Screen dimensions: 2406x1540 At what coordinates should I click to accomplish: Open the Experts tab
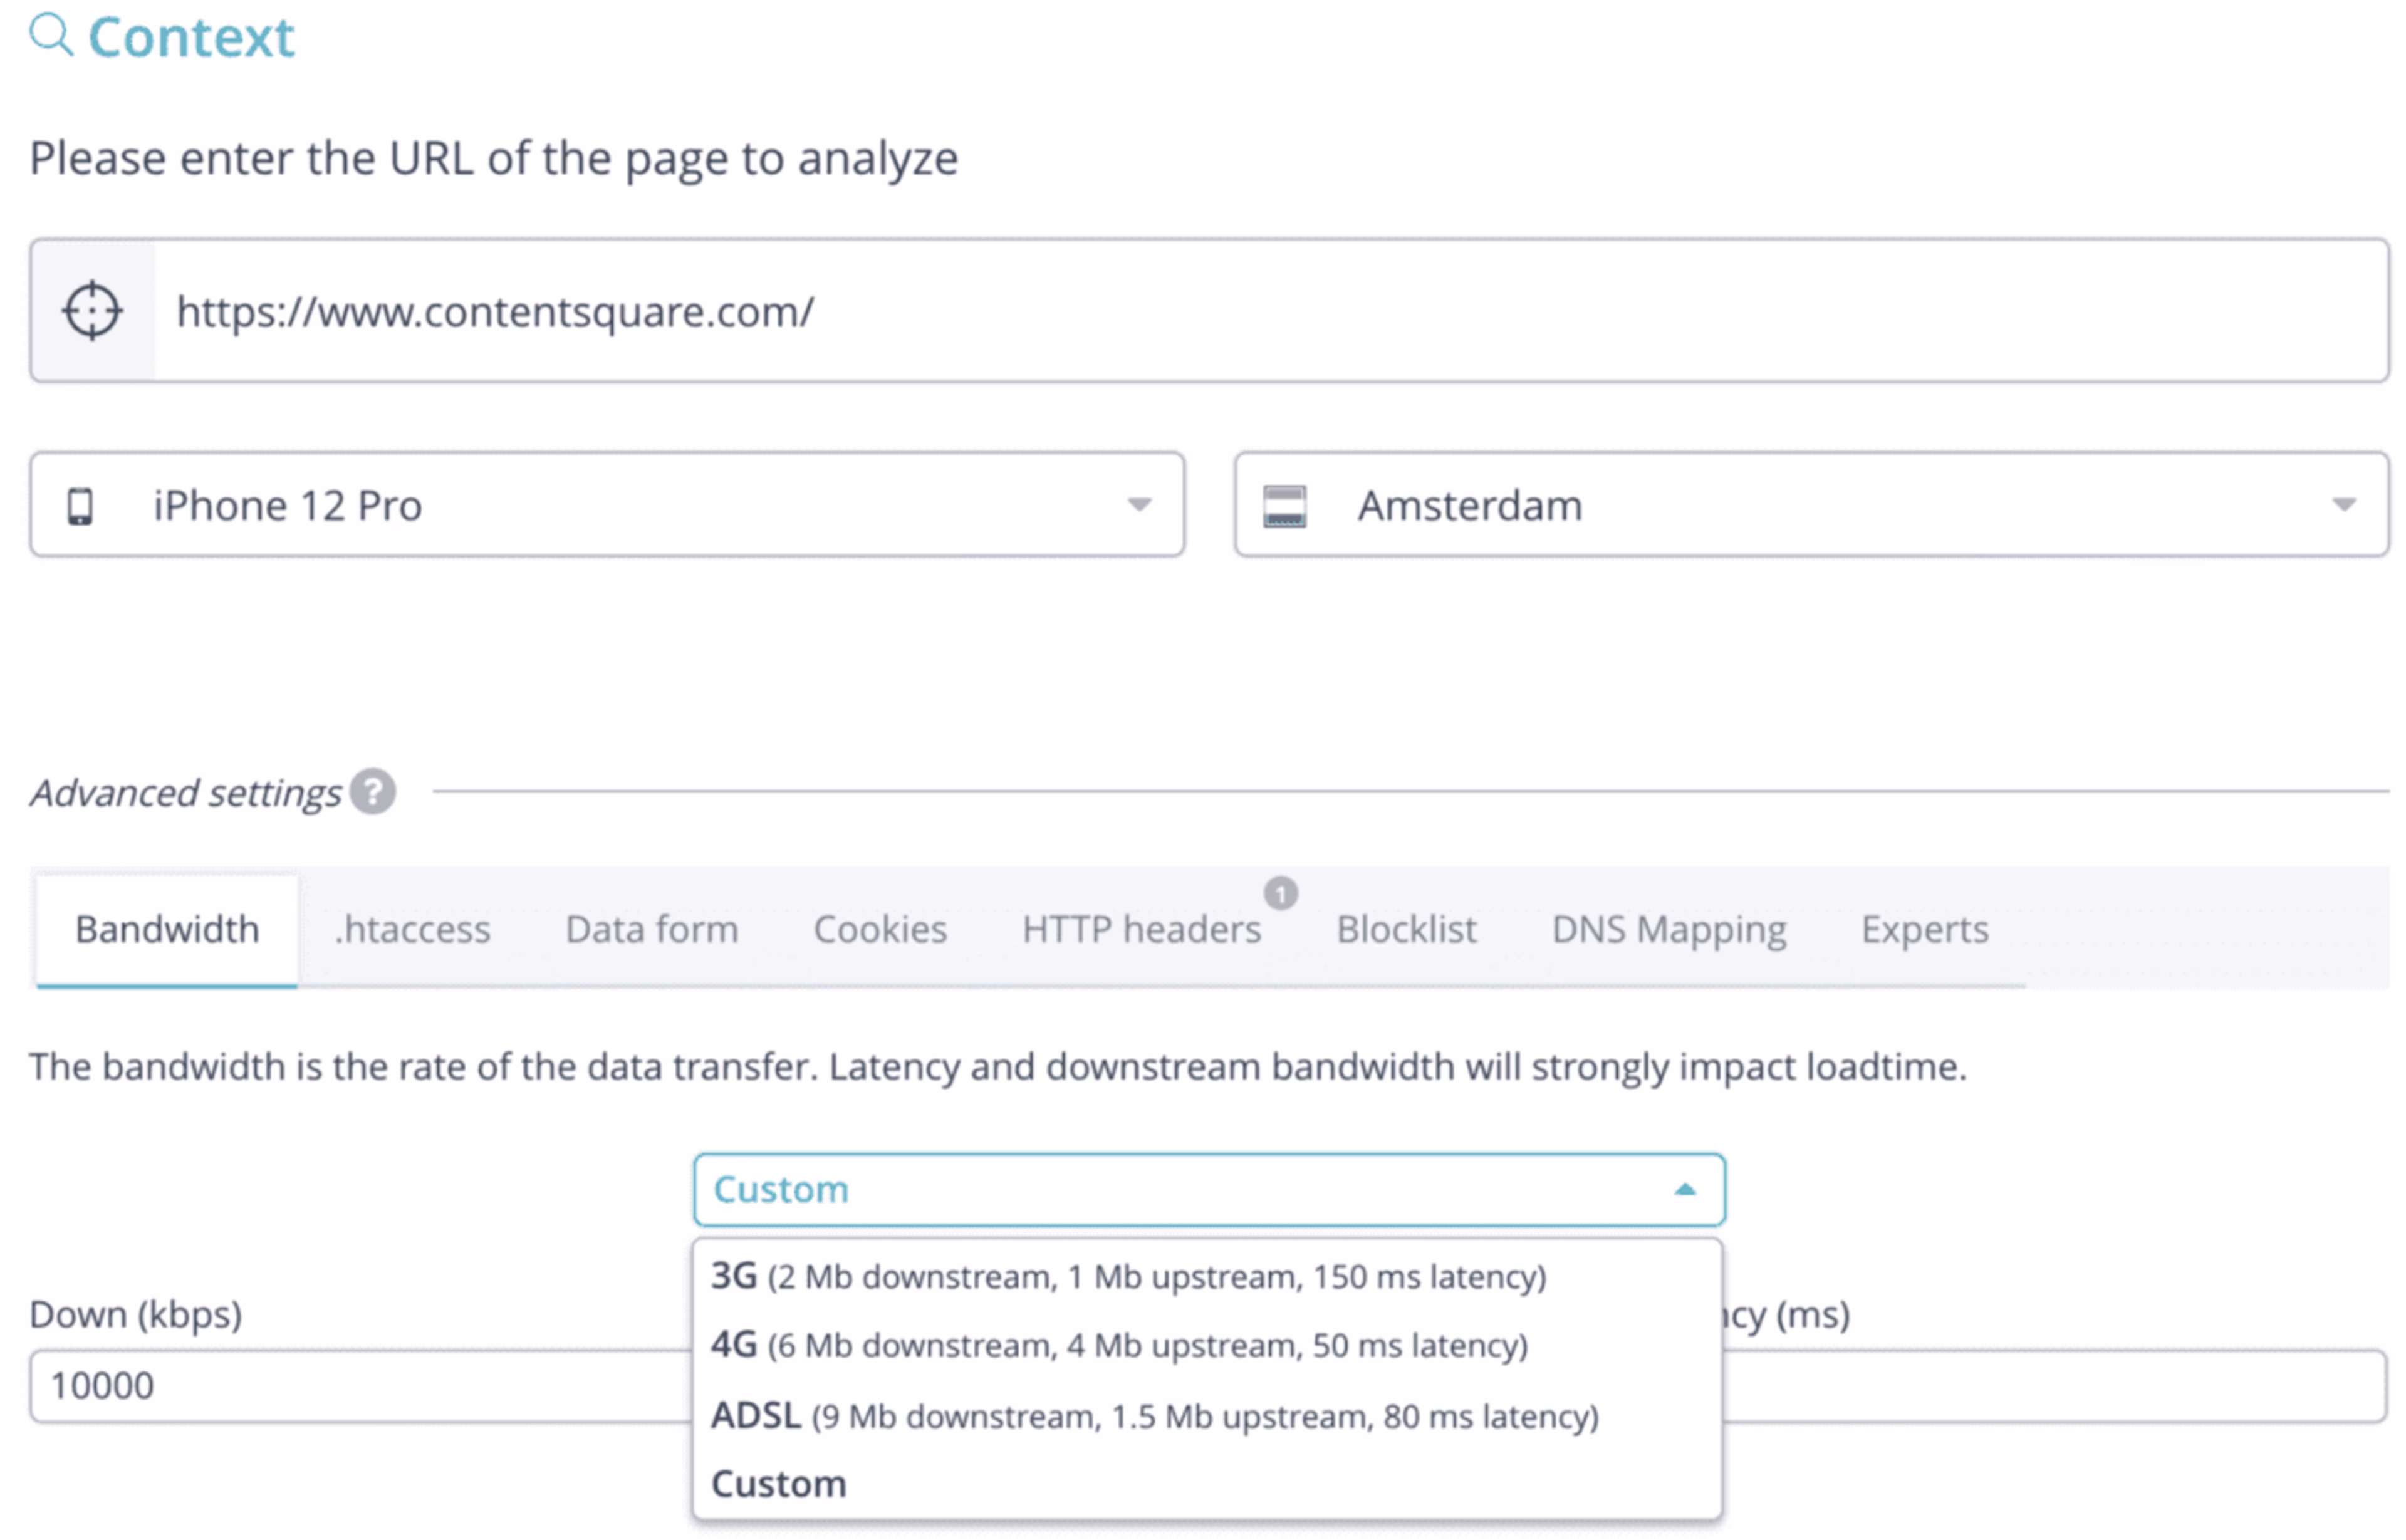[1924, 930]
